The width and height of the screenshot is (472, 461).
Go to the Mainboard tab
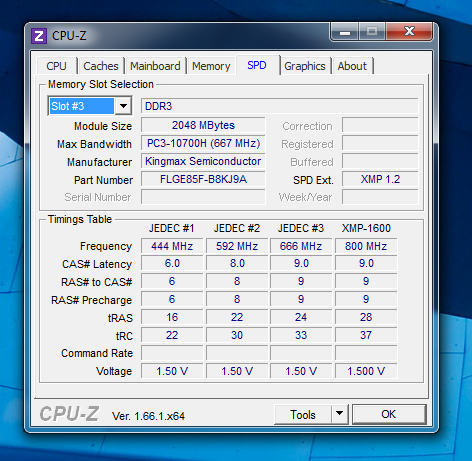(155, 66)
